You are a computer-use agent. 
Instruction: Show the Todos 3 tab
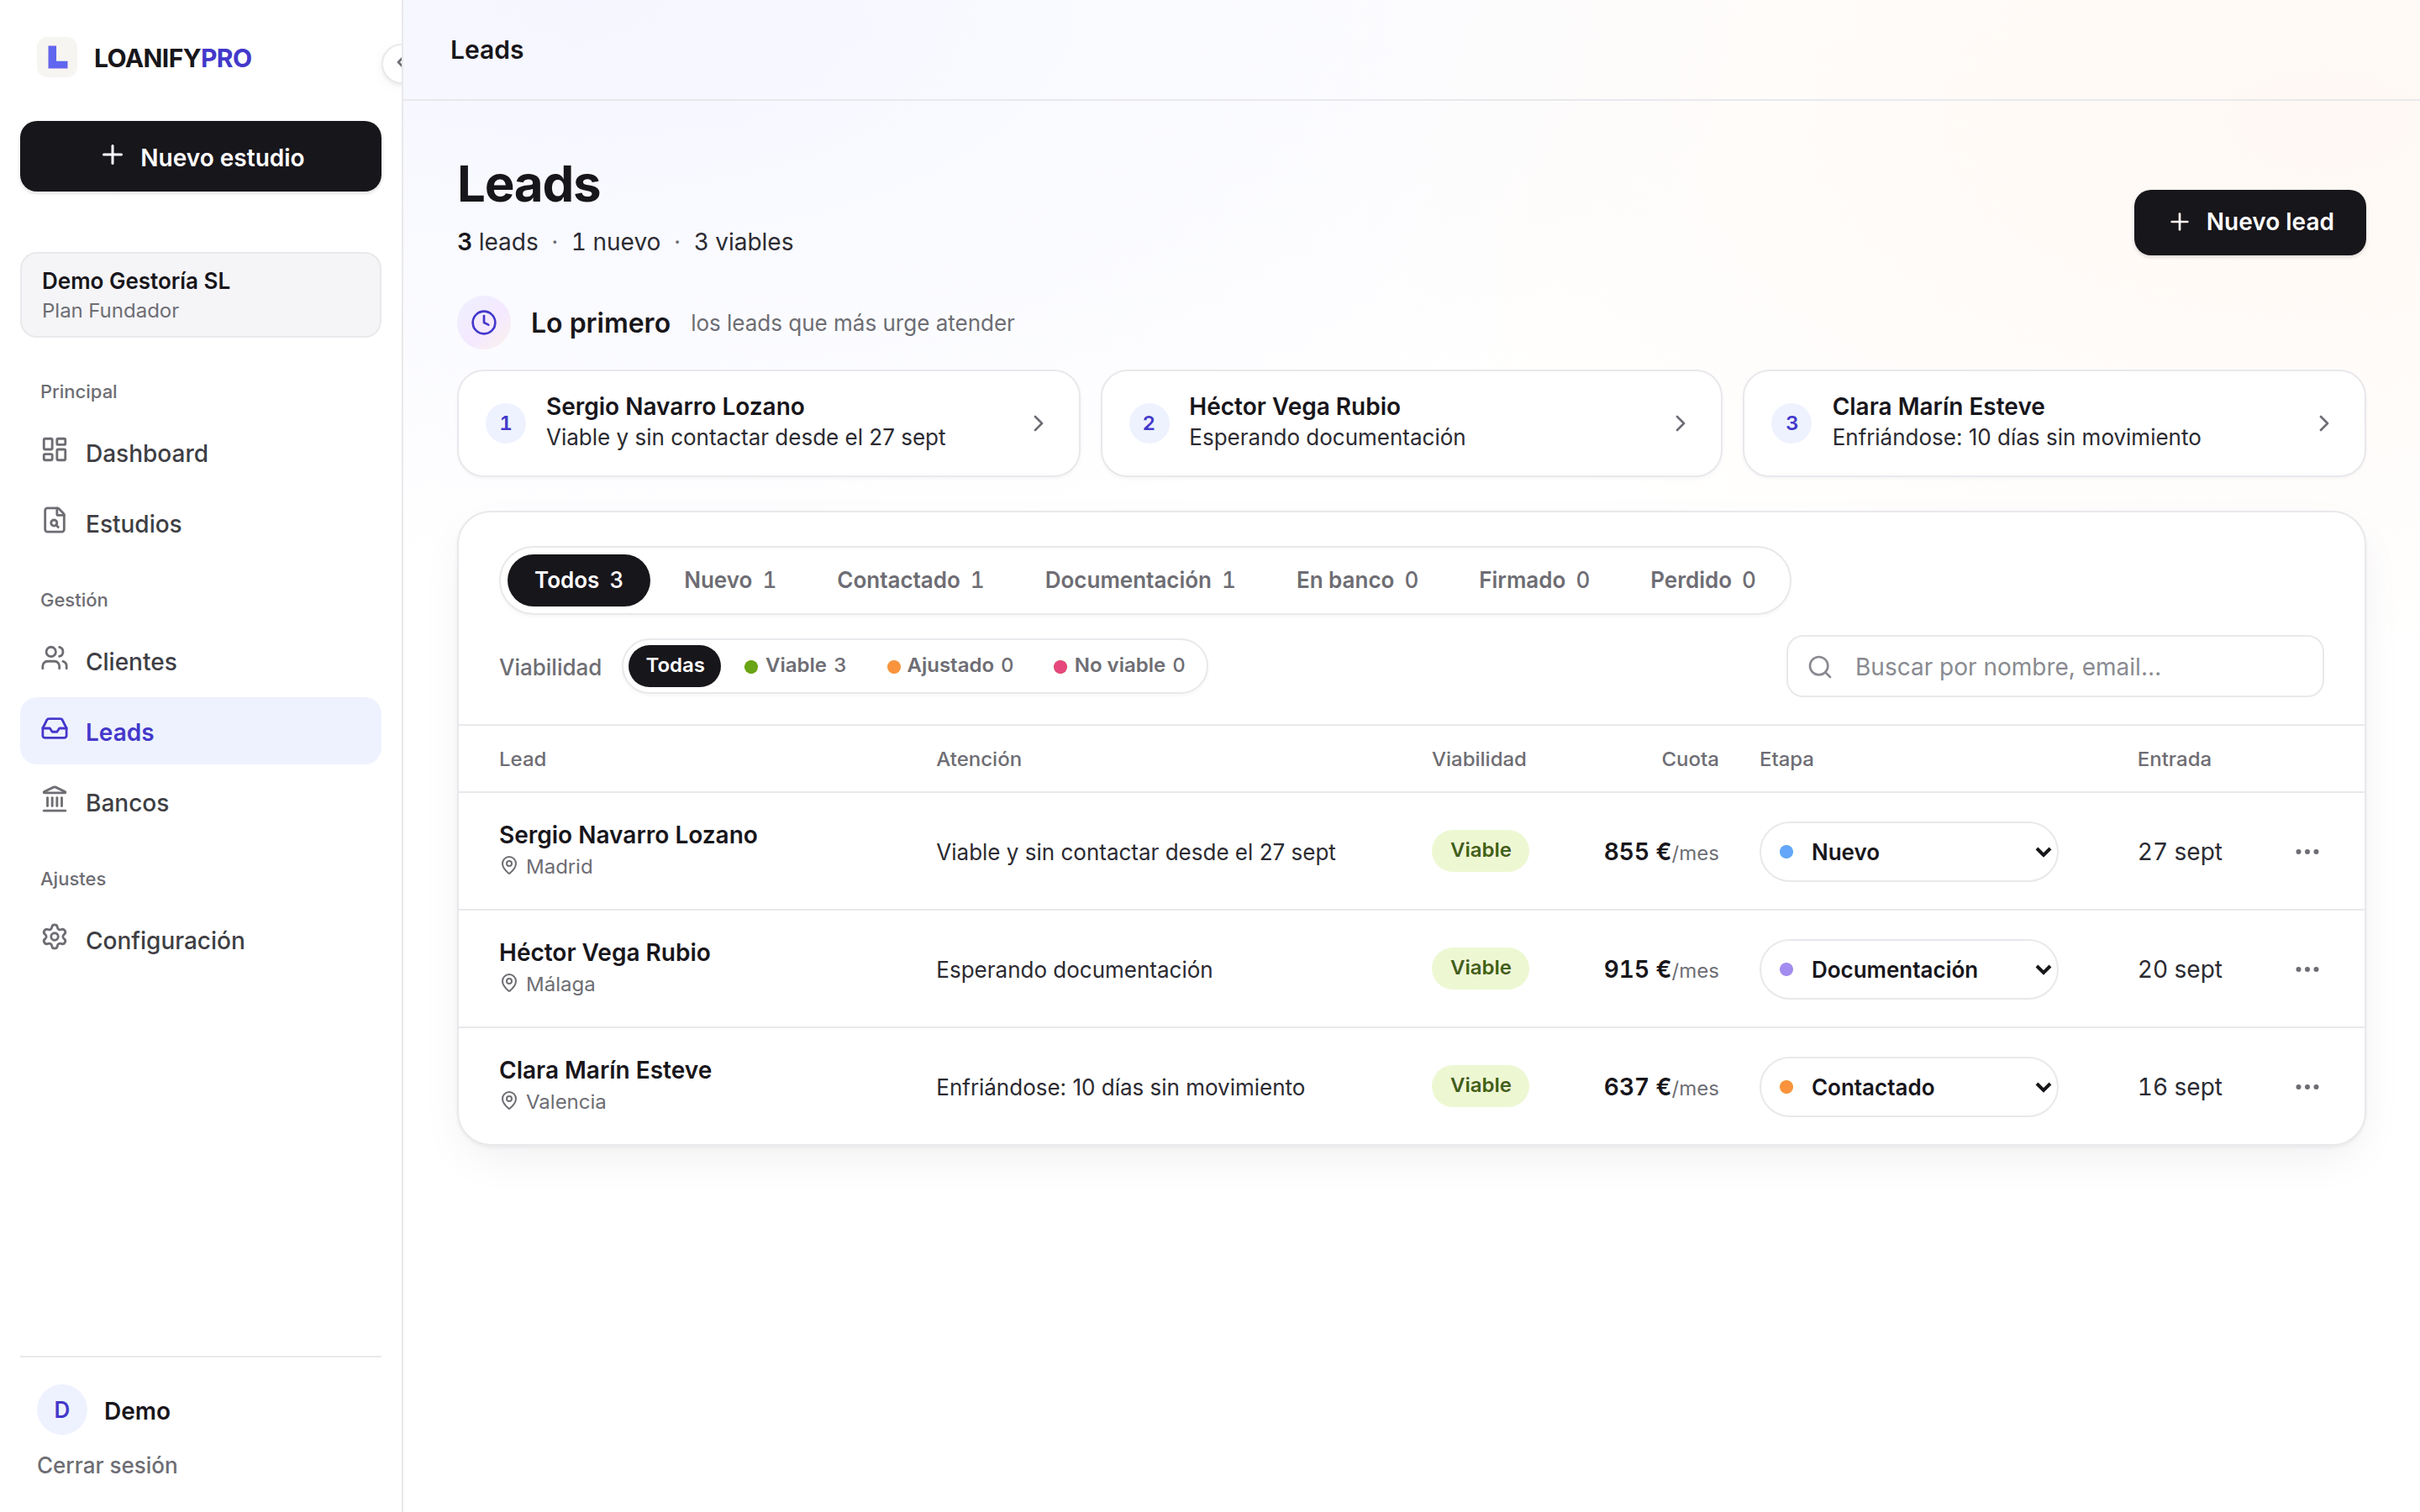point(578,580)
